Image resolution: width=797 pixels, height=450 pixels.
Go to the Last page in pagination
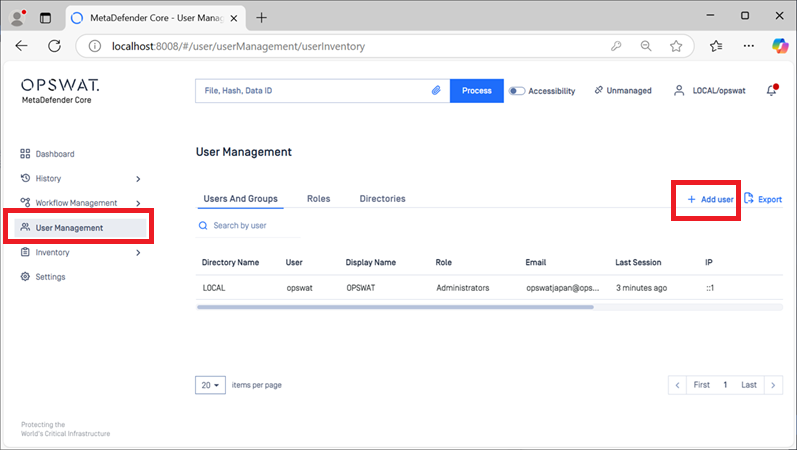tap(748, 385)
